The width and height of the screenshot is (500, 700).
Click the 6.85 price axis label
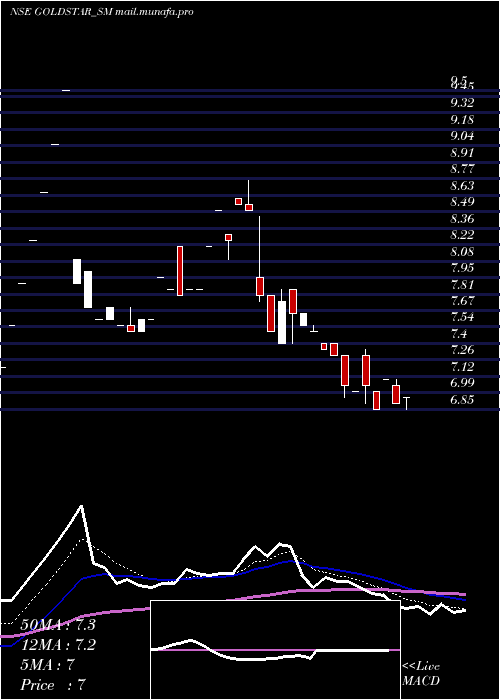pos(462,400)
